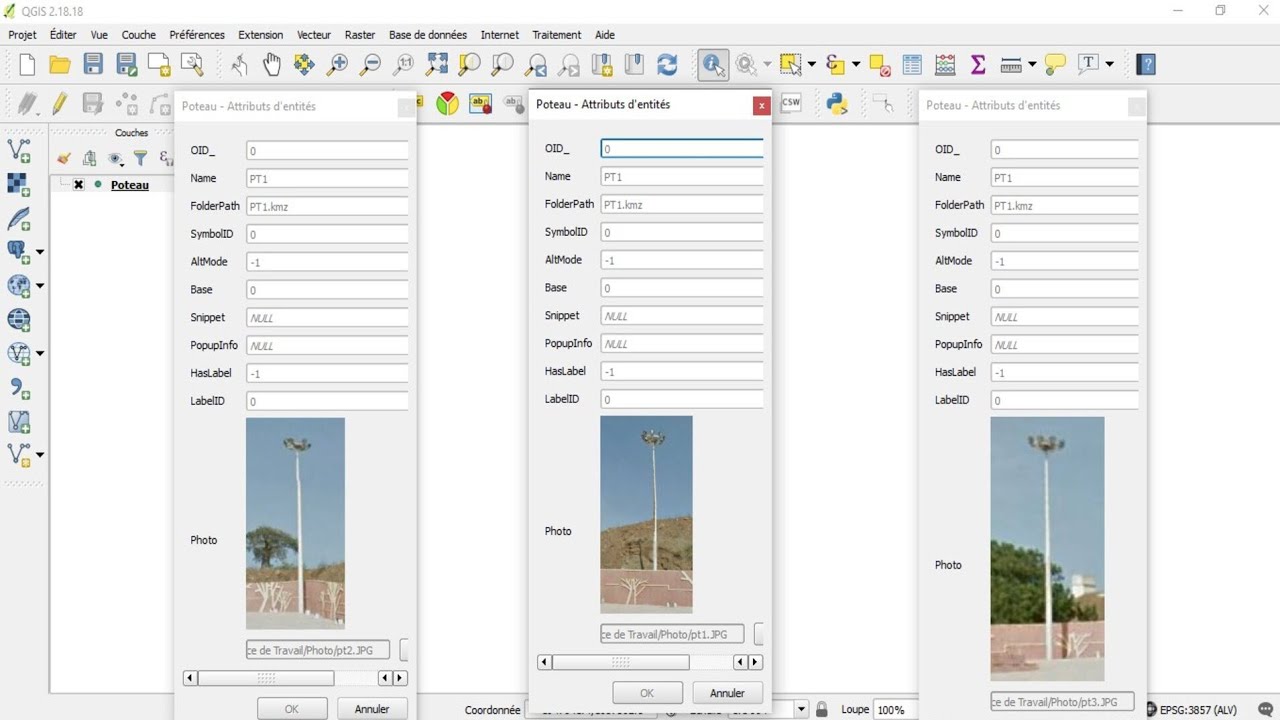Open the Traitement menu
Viewport: 1280px width, 720px height.
pos(557,35)
